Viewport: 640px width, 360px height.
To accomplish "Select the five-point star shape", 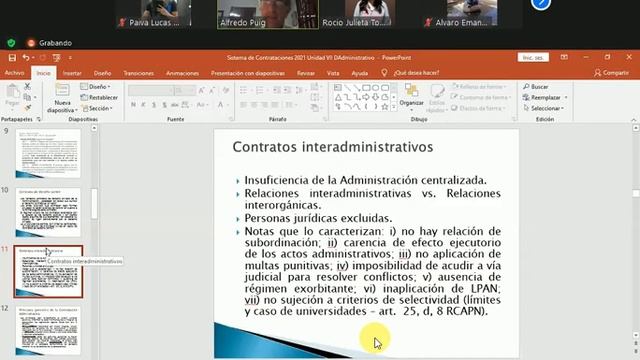I will [x=384, y=107].
